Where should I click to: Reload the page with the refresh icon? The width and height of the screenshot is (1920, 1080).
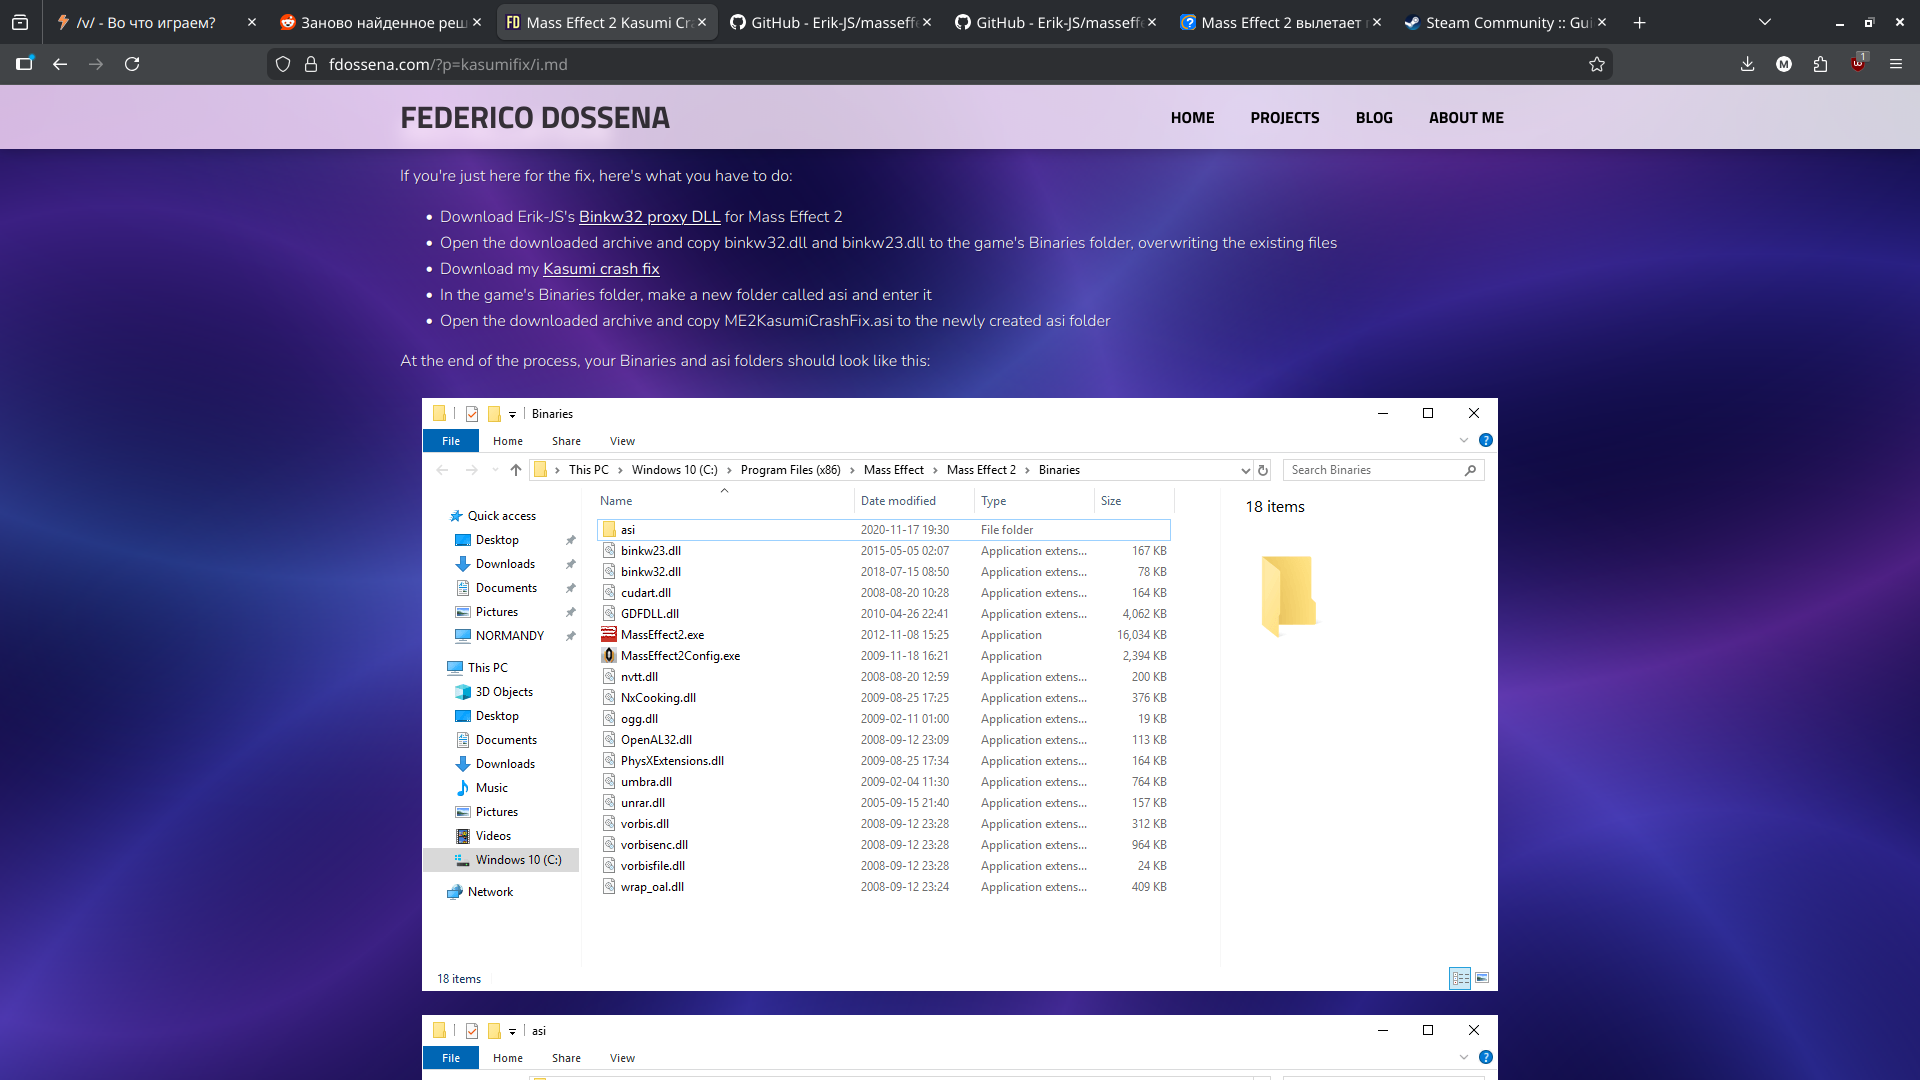pos(132,64)
